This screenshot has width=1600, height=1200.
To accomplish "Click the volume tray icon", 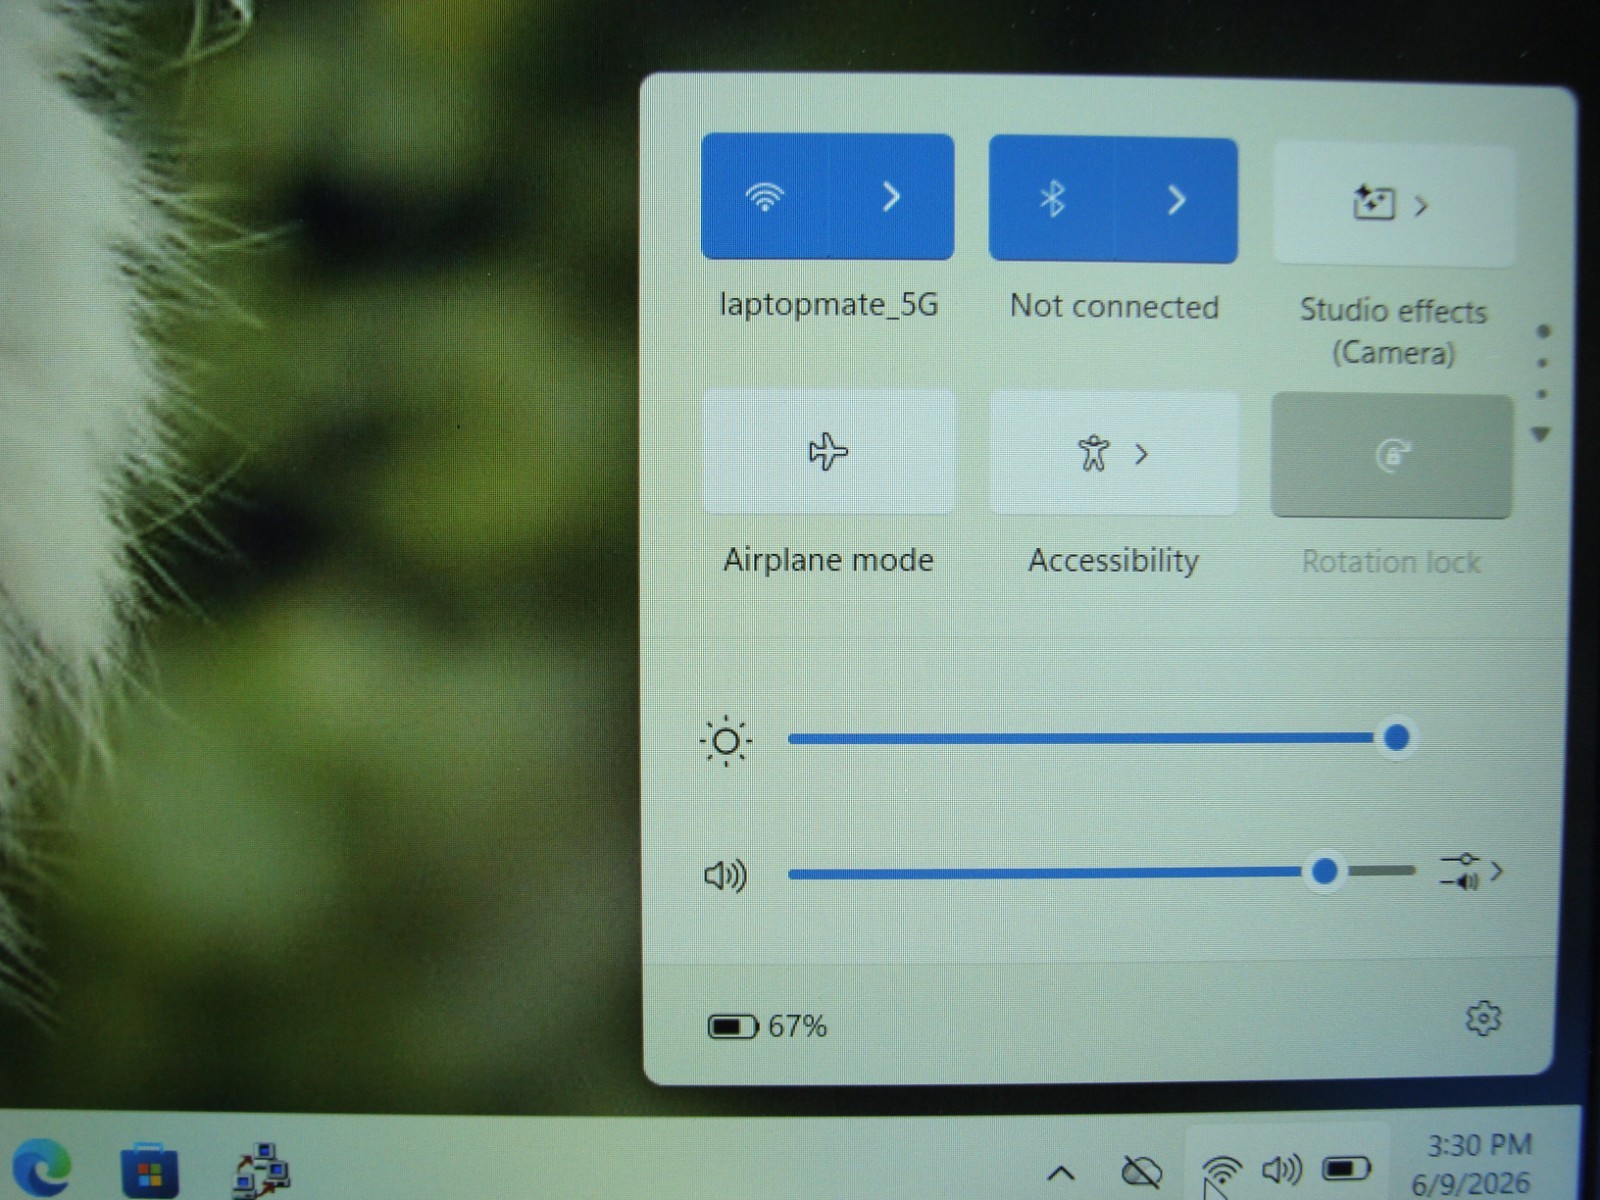I will pyautogui.click(x=1281, y=1168).
